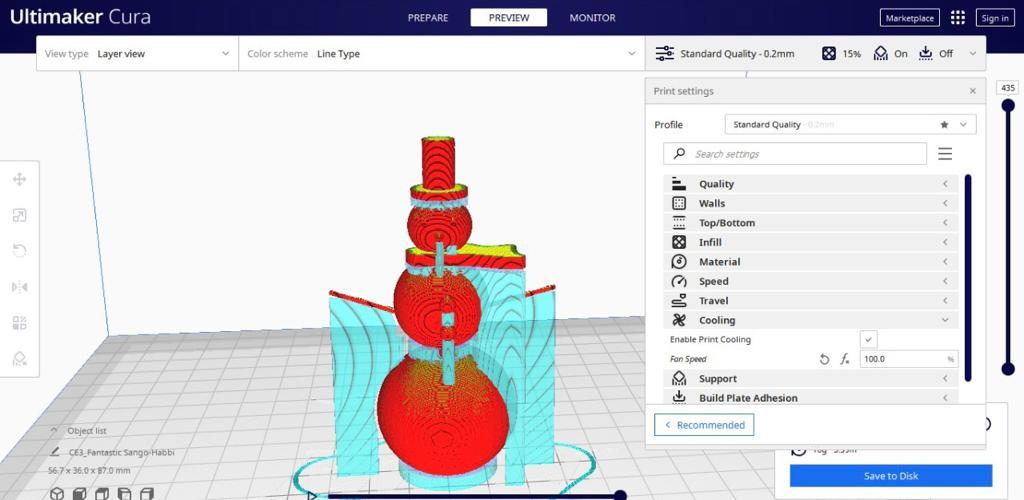Screen dimensions: 1024x500
Task: Reset Fan Speed with revert arrow
Action: (824, 359)
